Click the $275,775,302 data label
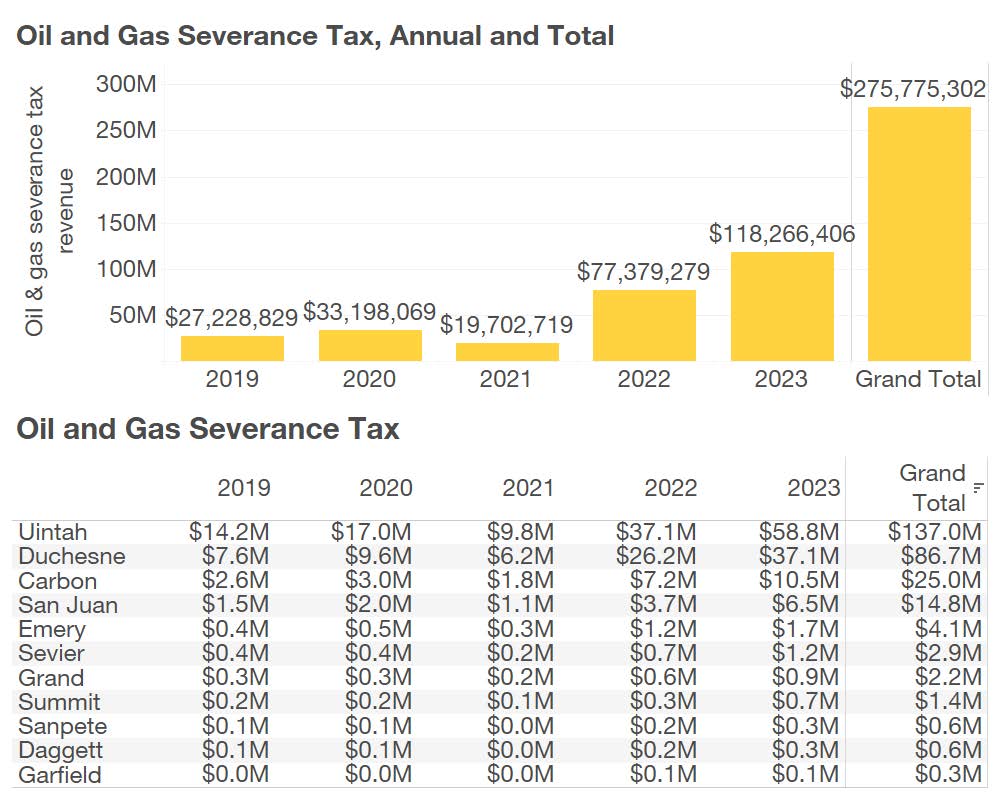Viewport: 1000px width, 800px height. click(x=912, y=89)
